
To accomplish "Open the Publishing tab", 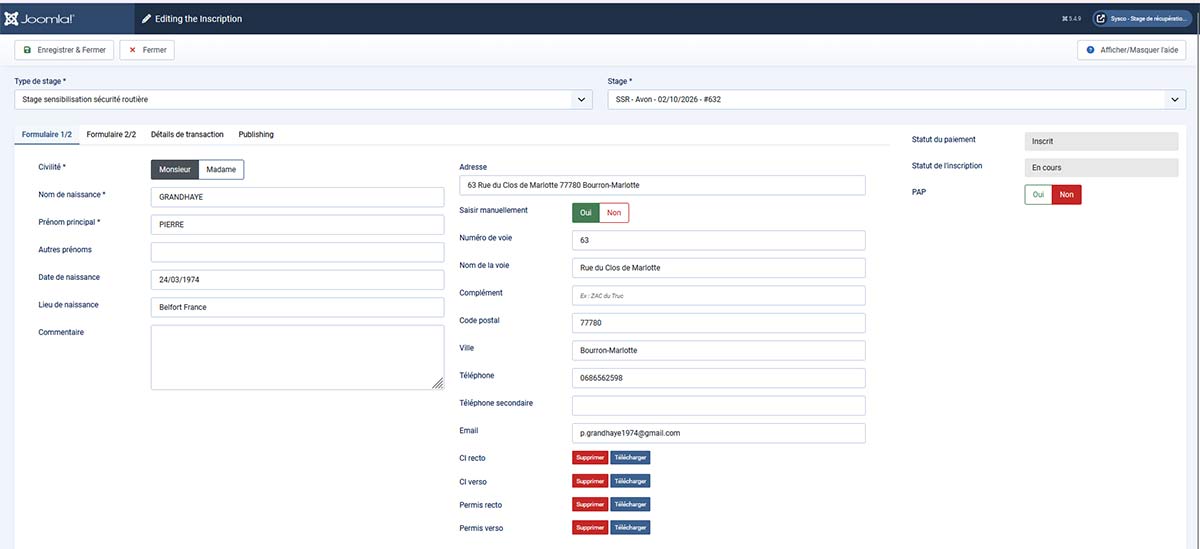I will (x=256, y=134).
